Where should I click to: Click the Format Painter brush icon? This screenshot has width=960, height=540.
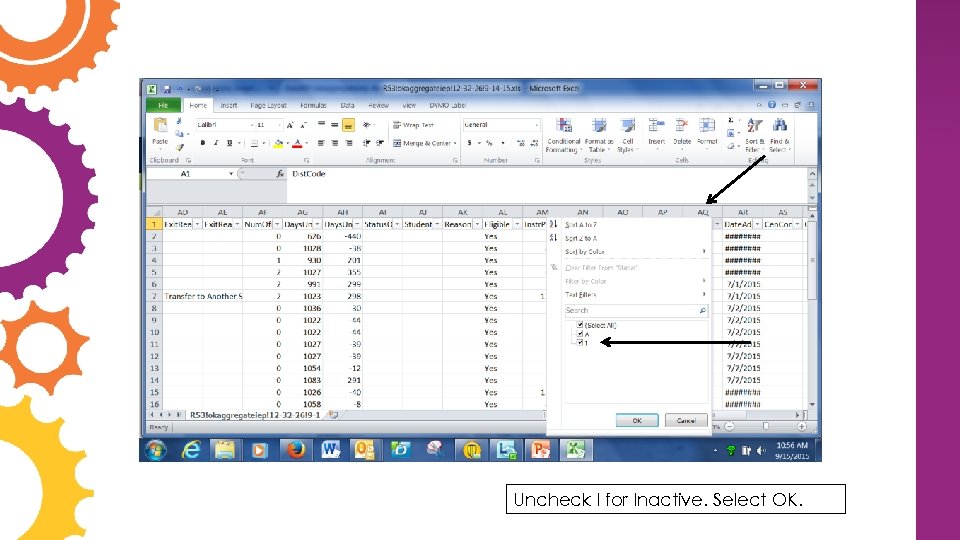(x=179, y=147)
